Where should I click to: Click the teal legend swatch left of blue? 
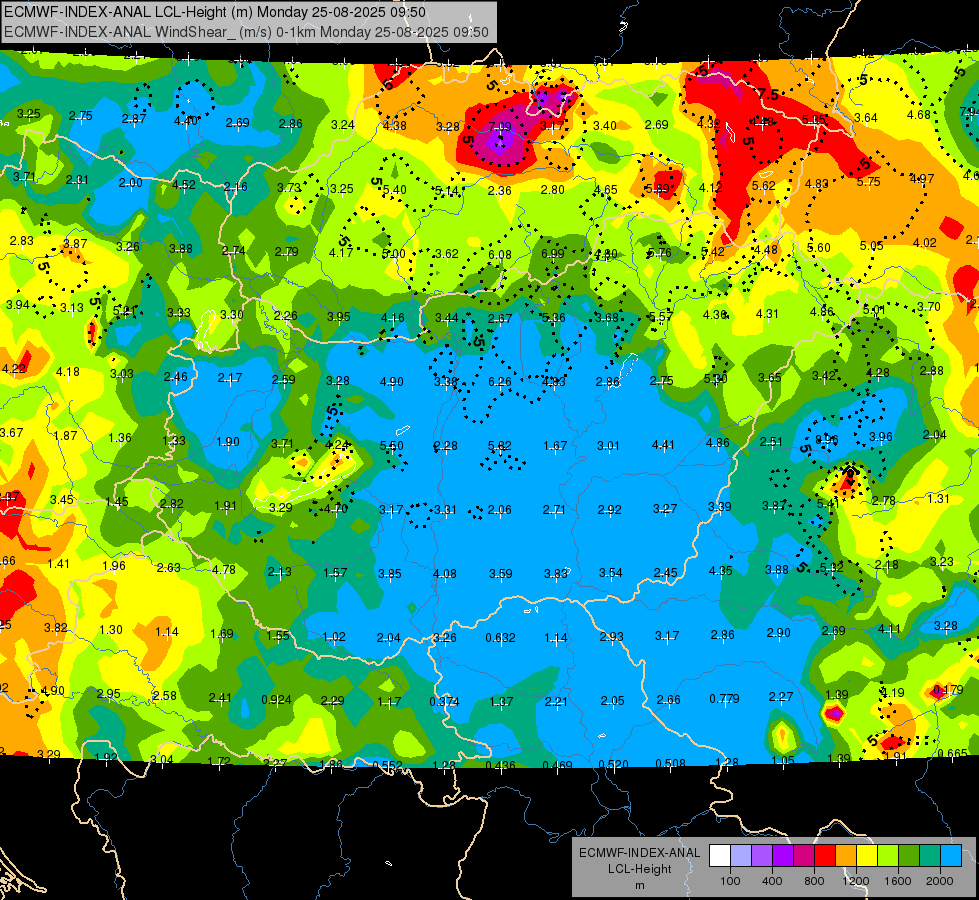coord(930,856)
